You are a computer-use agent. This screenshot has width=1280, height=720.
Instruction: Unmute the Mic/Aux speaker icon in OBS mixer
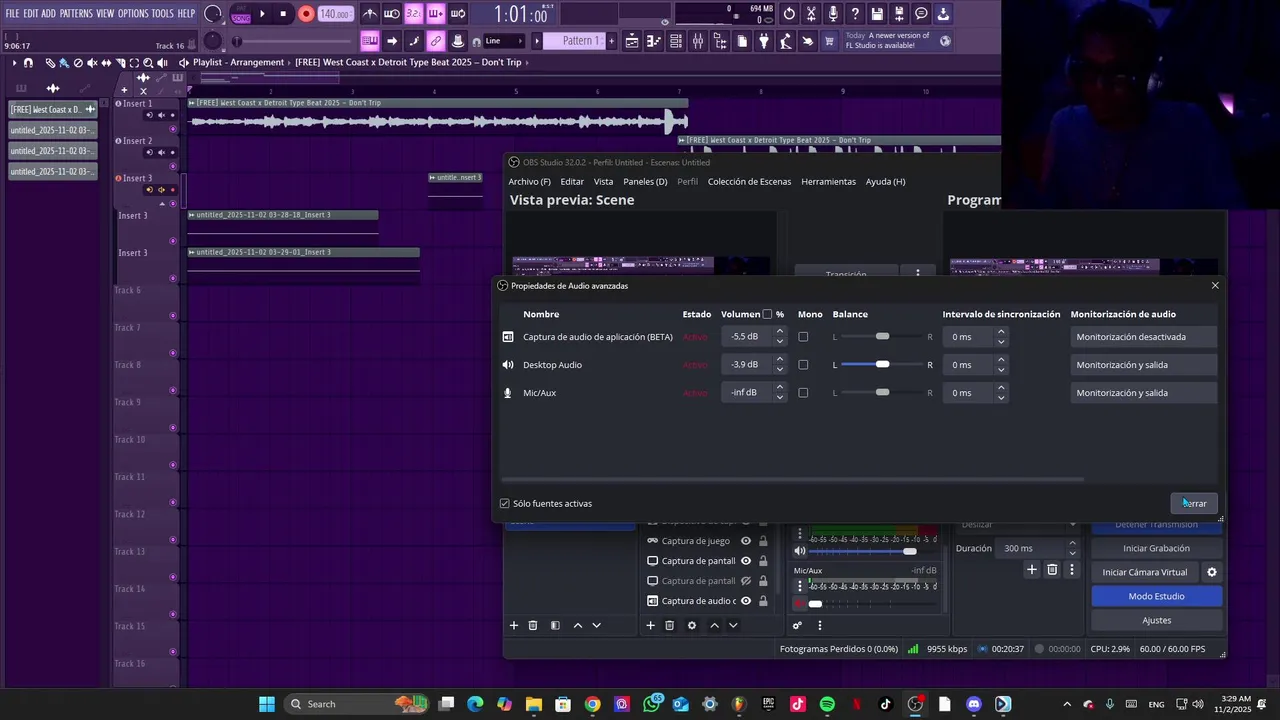point(799,604)
